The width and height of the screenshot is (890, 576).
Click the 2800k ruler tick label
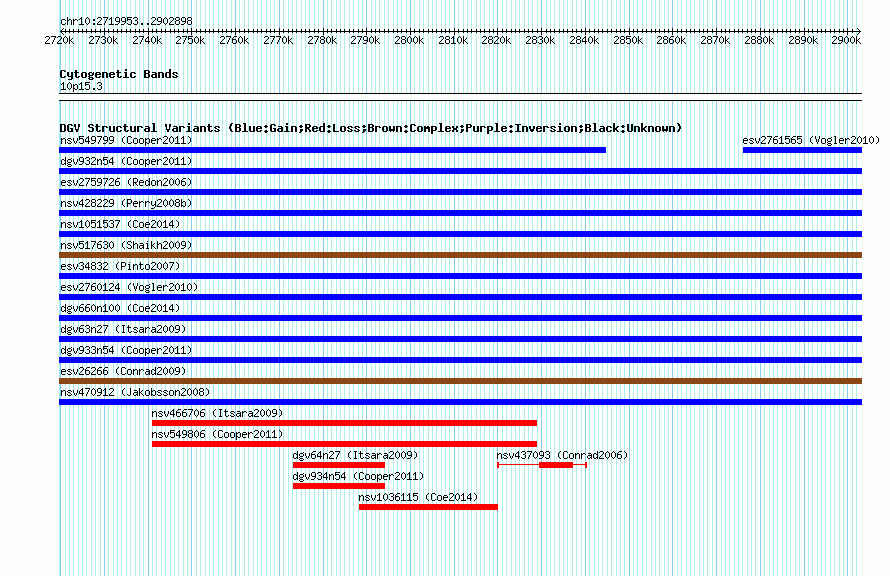409,40
